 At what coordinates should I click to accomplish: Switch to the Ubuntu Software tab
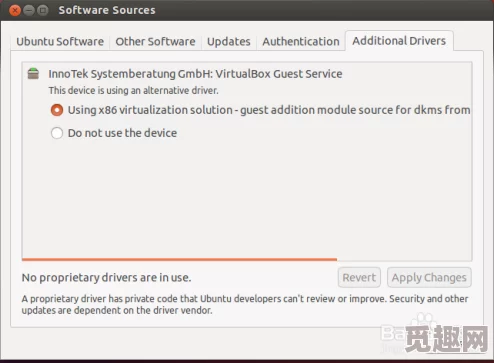[60, 42]
